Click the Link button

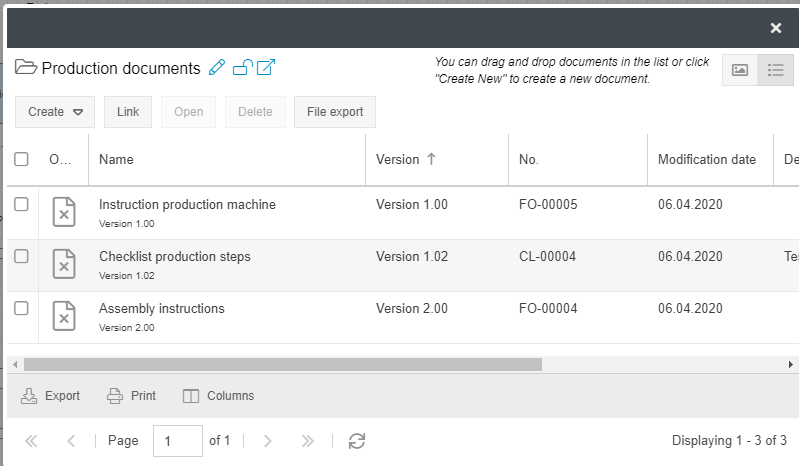click(x=128, y=112)
